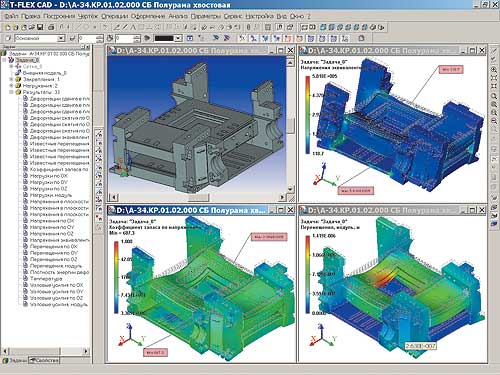Open the Настройка menu
Image resolution: width=500 pixels, height=375 pixels.
pyautogui.click(x=259, y=16)
